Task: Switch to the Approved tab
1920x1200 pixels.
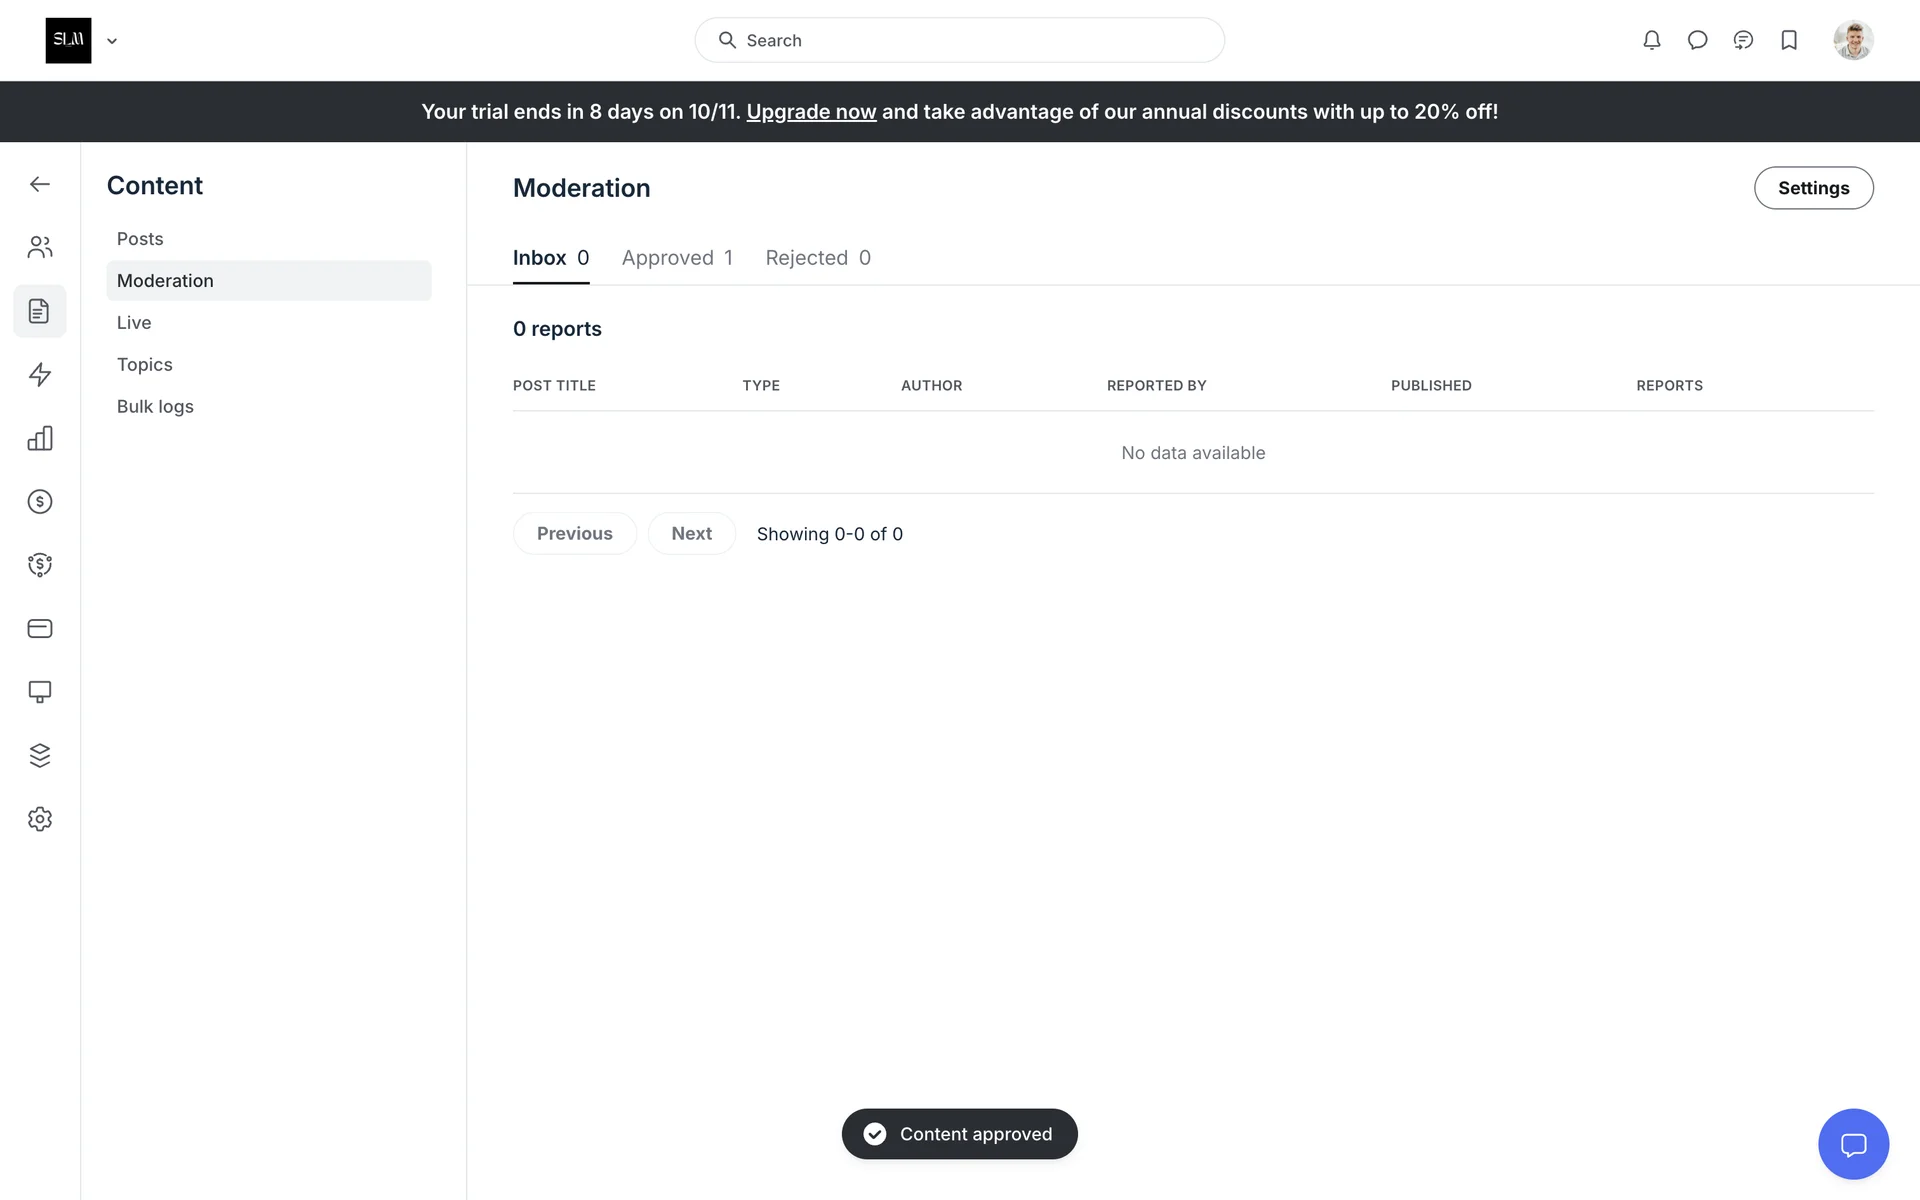Action: (x=677, y=258)
